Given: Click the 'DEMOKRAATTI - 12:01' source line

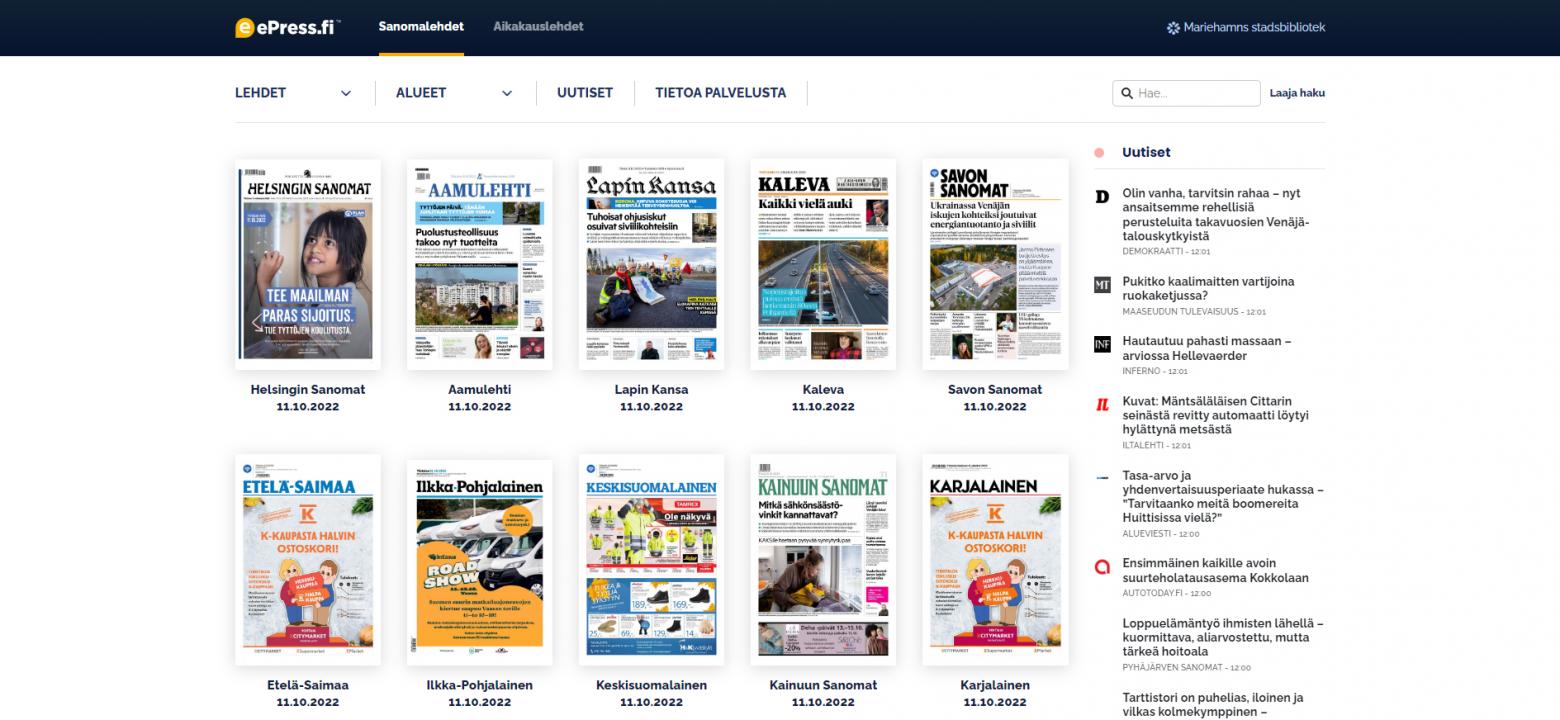Looking at the screenshot, I should coord(1166,252).
